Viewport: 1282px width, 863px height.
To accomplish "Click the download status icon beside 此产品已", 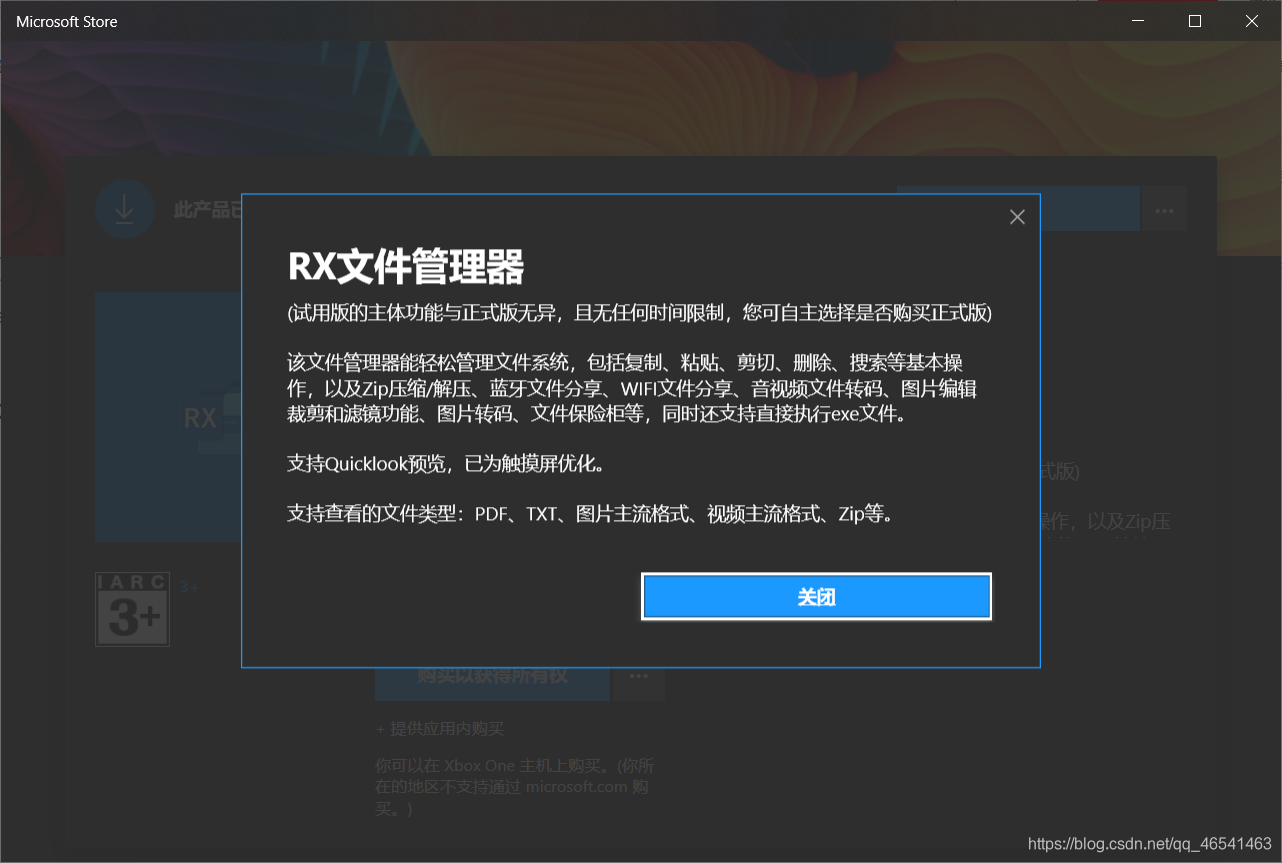I will [124, 208].
